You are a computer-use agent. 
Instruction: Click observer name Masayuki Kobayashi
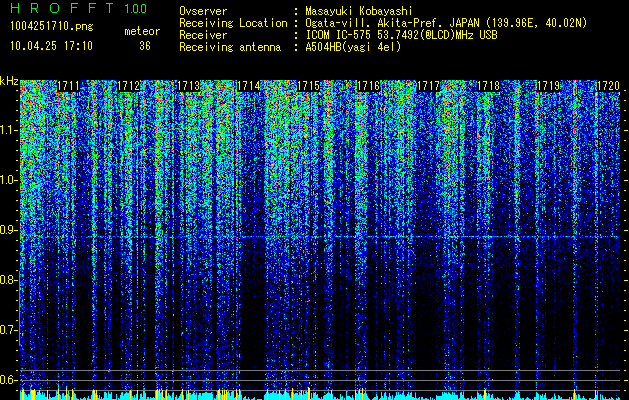click(359, 11)
